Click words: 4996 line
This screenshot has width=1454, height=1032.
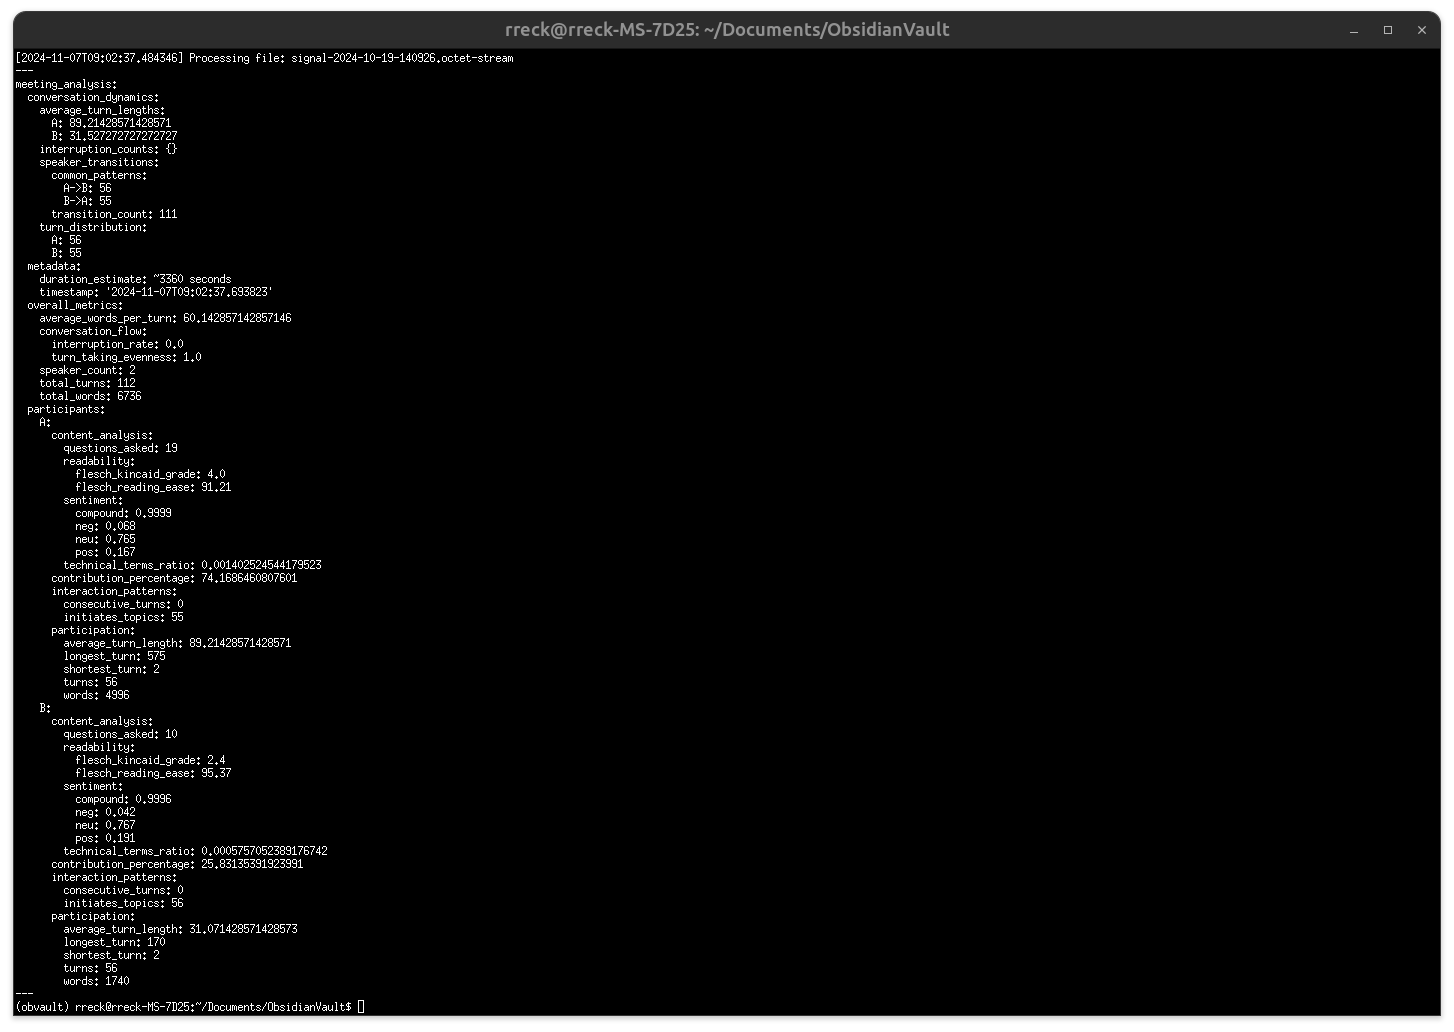click(96, 695)
